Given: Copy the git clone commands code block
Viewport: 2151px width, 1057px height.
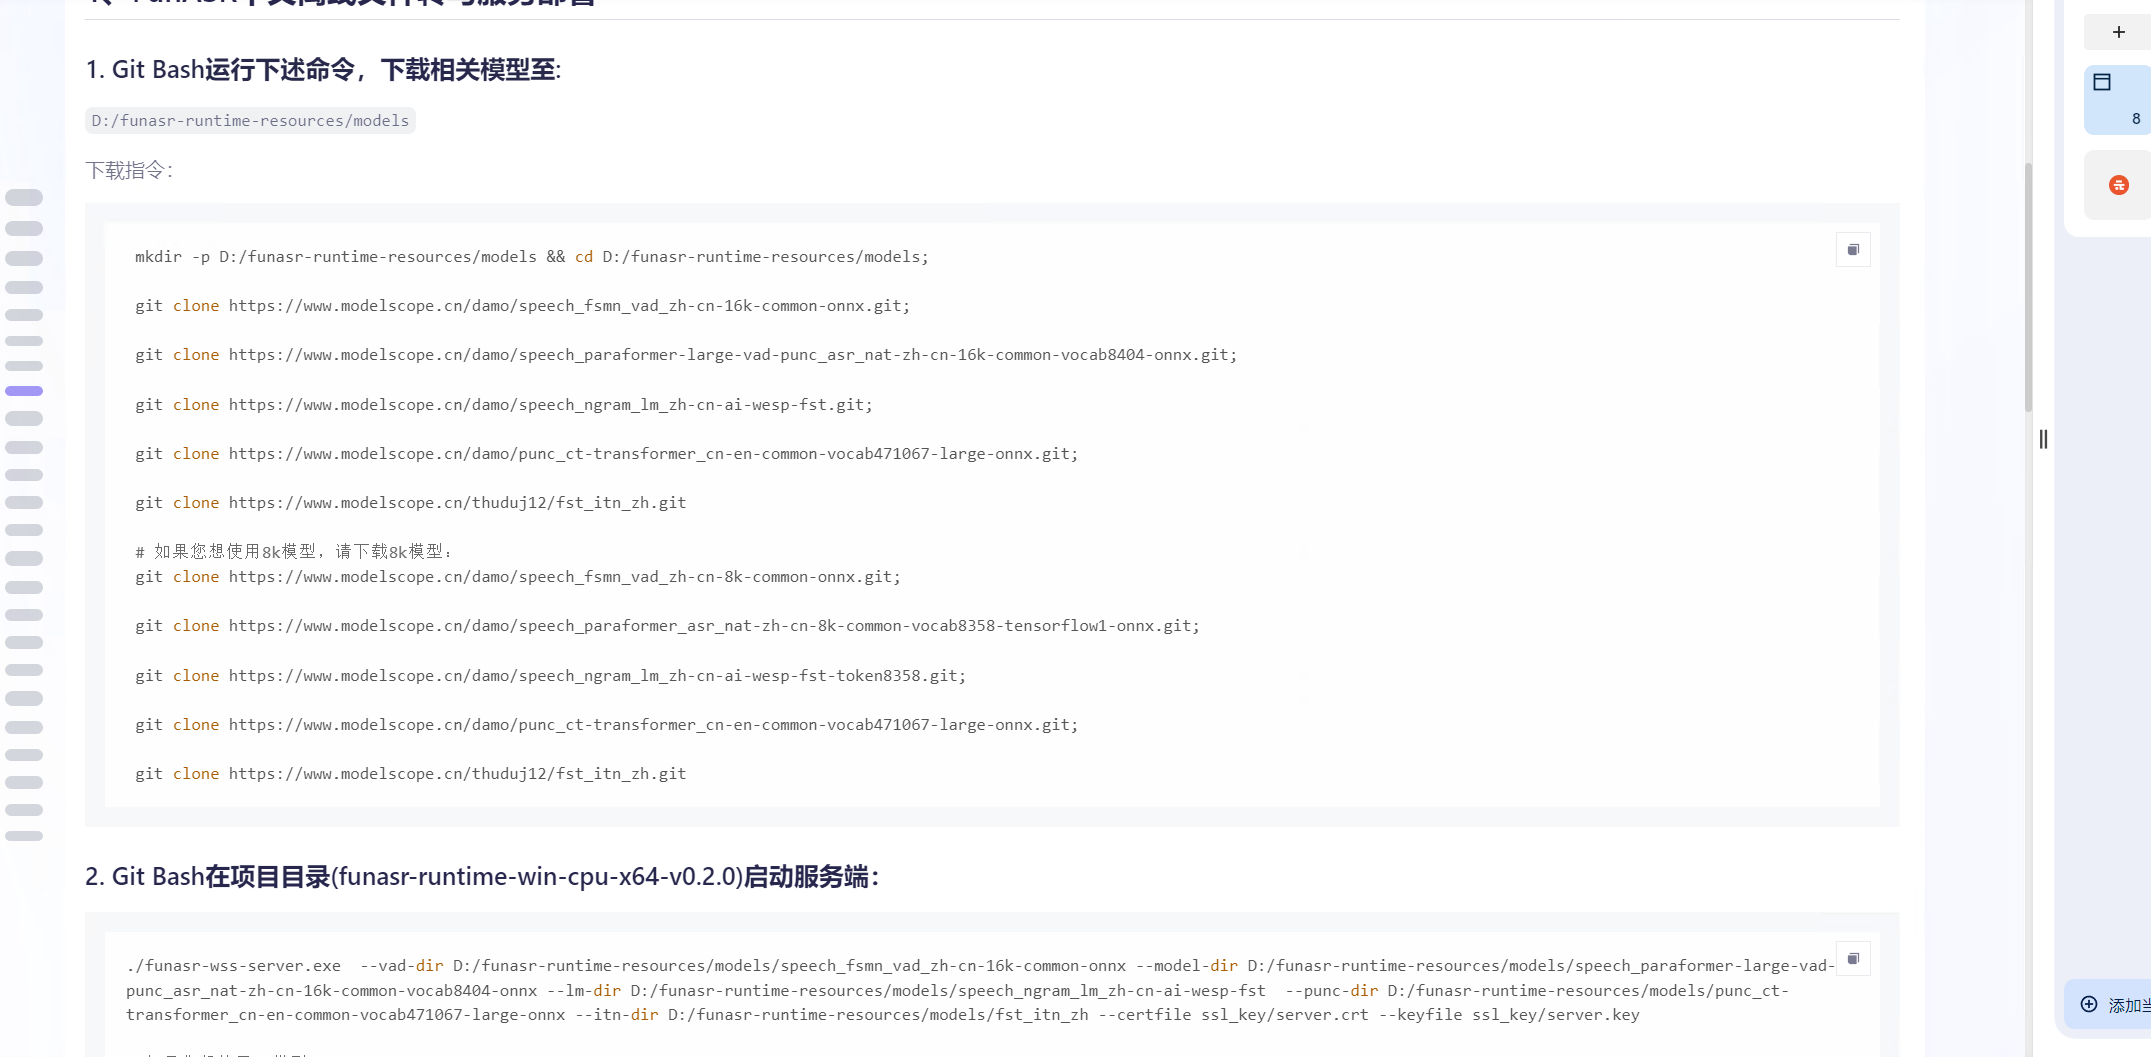Looking at the screenshot, I should (x=1853, y=250).
